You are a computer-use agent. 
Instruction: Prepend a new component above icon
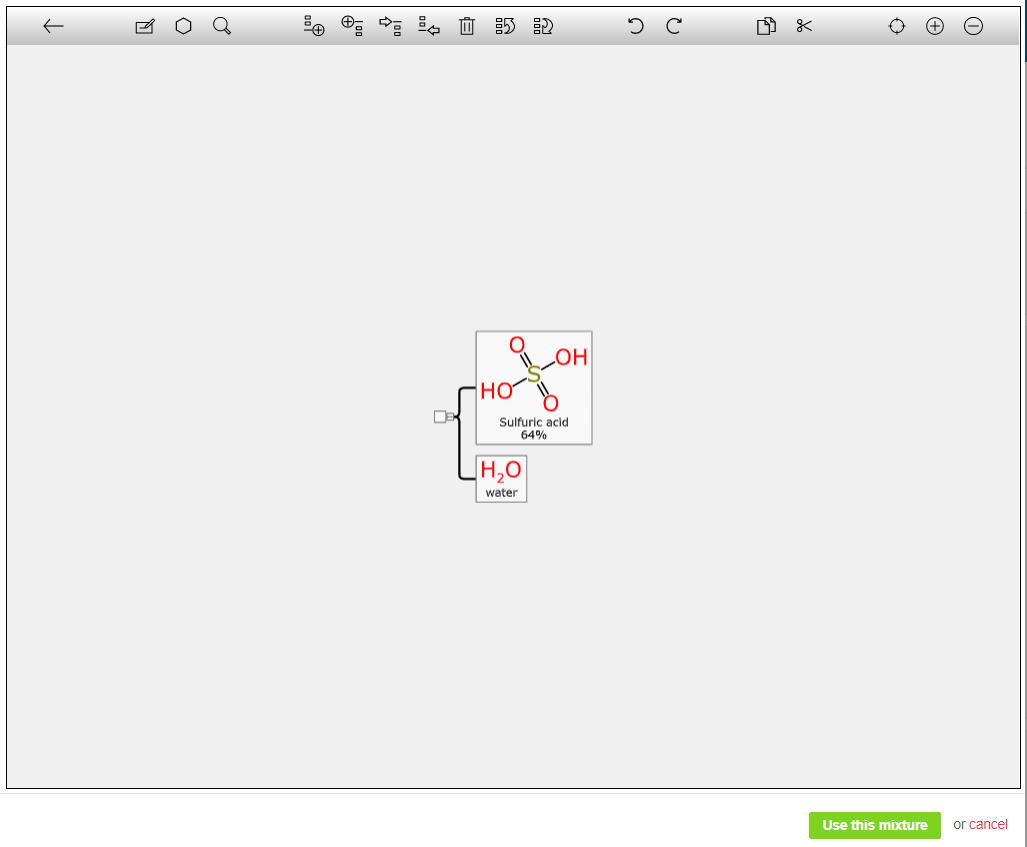(x=352, y=26)
